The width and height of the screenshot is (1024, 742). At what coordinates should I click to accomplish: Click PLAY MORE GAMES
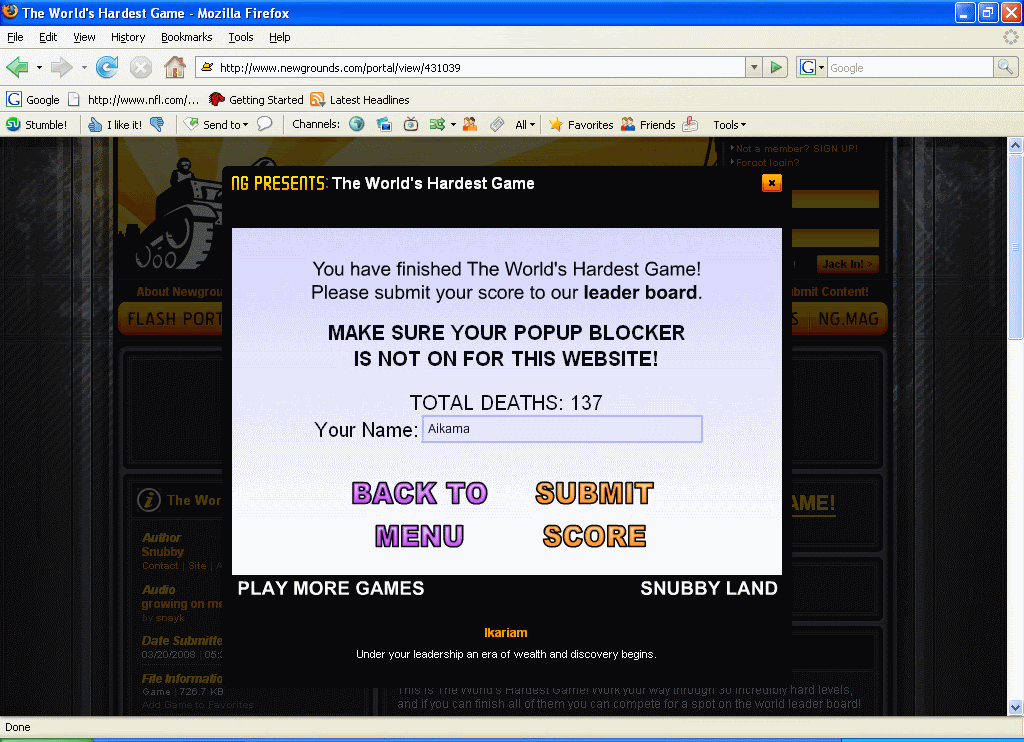click(330, 589)
